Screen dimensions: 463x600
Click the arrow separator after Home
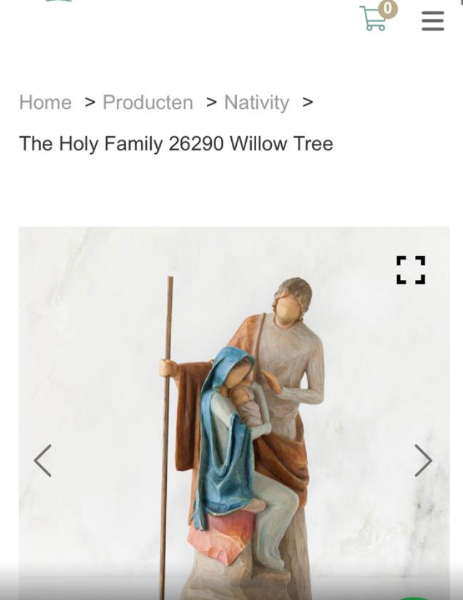pos(90,103)
